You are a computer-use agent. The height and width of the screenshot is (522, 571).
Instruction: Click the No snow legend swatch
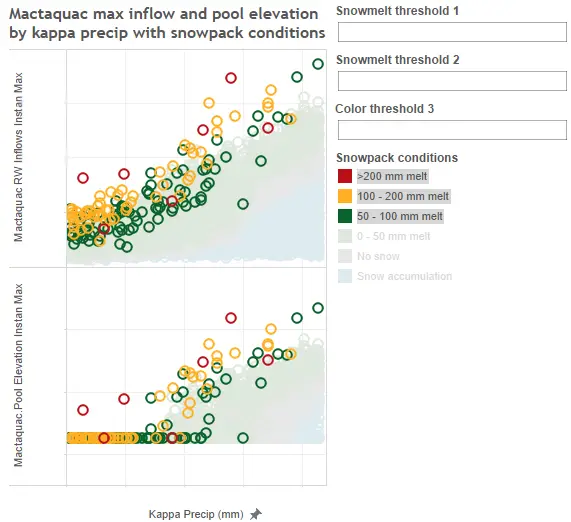(345, 256)
